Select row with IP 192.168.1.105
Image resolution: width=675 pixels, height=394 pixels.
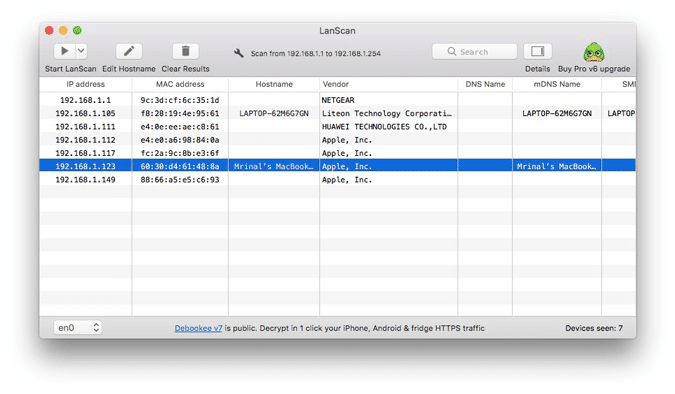[x=338, y=113]
